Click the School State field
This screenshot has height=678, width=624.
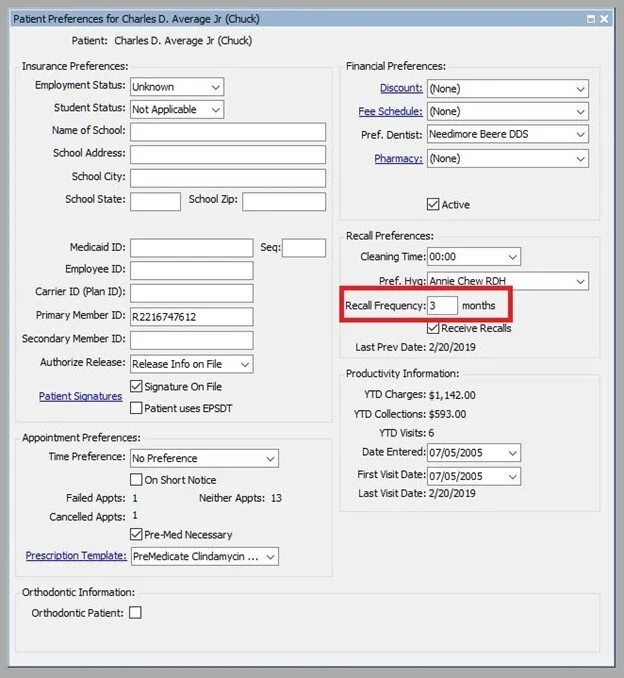click(155, 201)
